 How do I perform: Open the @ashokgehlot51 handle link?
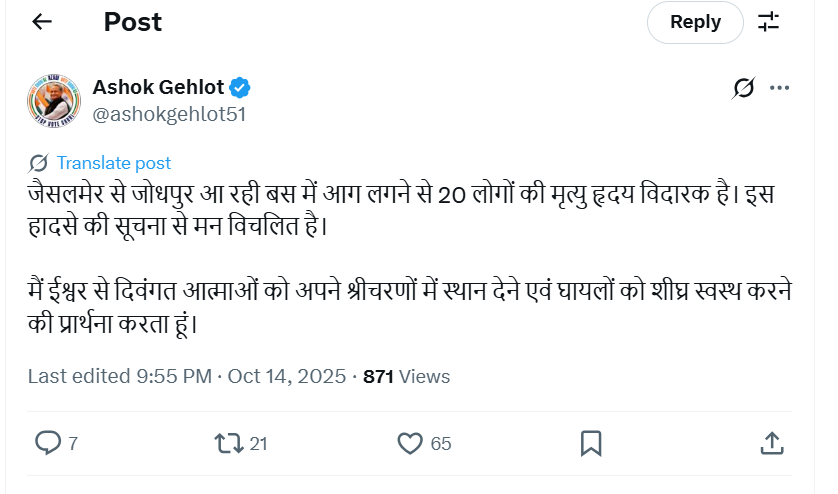169,114
